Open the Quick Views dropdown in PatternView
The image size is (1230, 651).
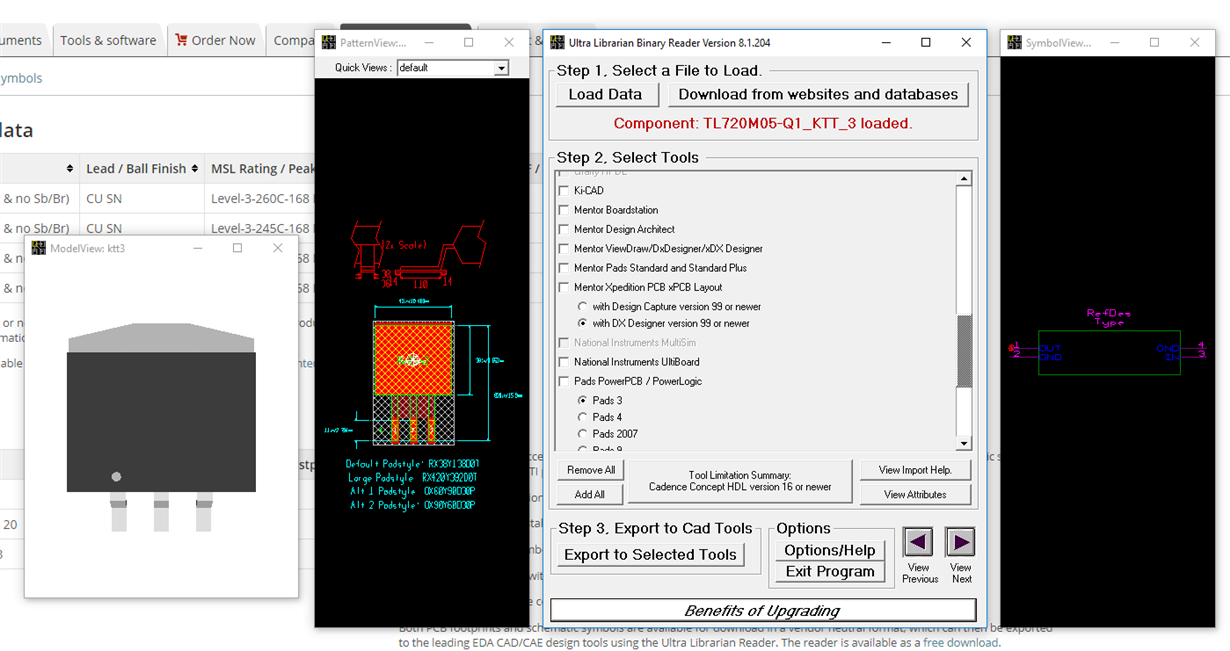[x=502, y=68]
